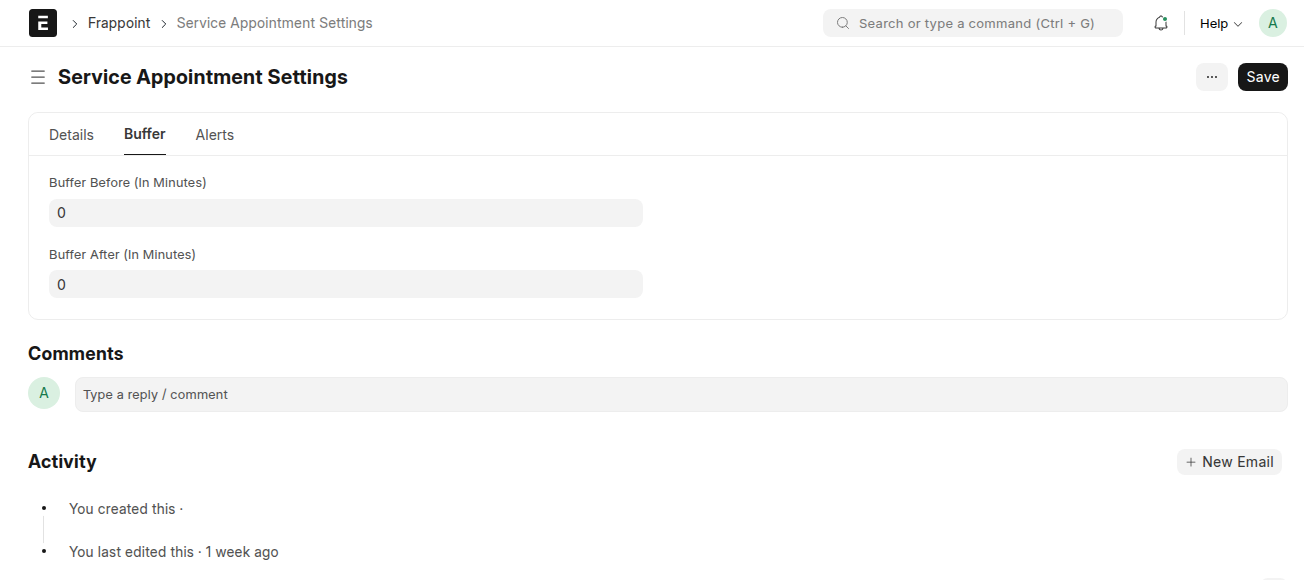
Task: Click the search or command bar
Action: click(975, 23)
